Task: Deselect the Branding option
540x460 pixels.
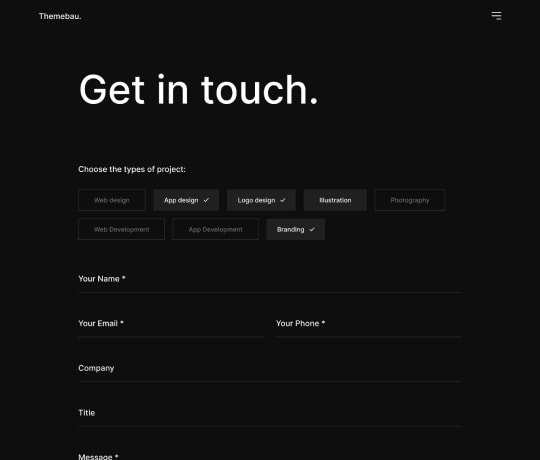Action: [x=295, y=229]
